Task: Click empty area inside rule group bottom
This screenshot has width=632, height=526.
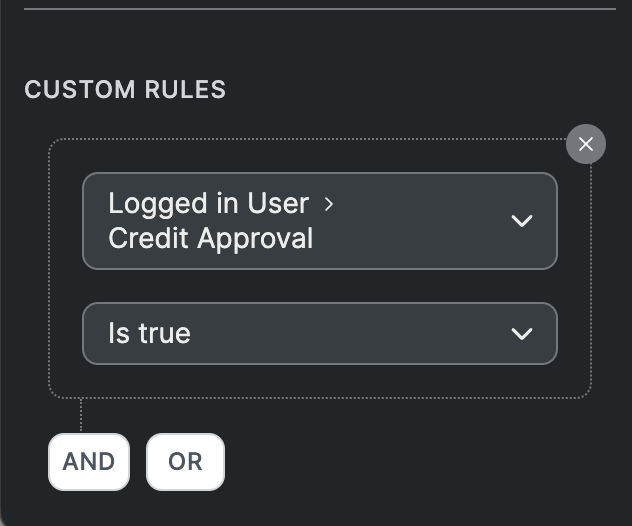Action: pos(319,381)
